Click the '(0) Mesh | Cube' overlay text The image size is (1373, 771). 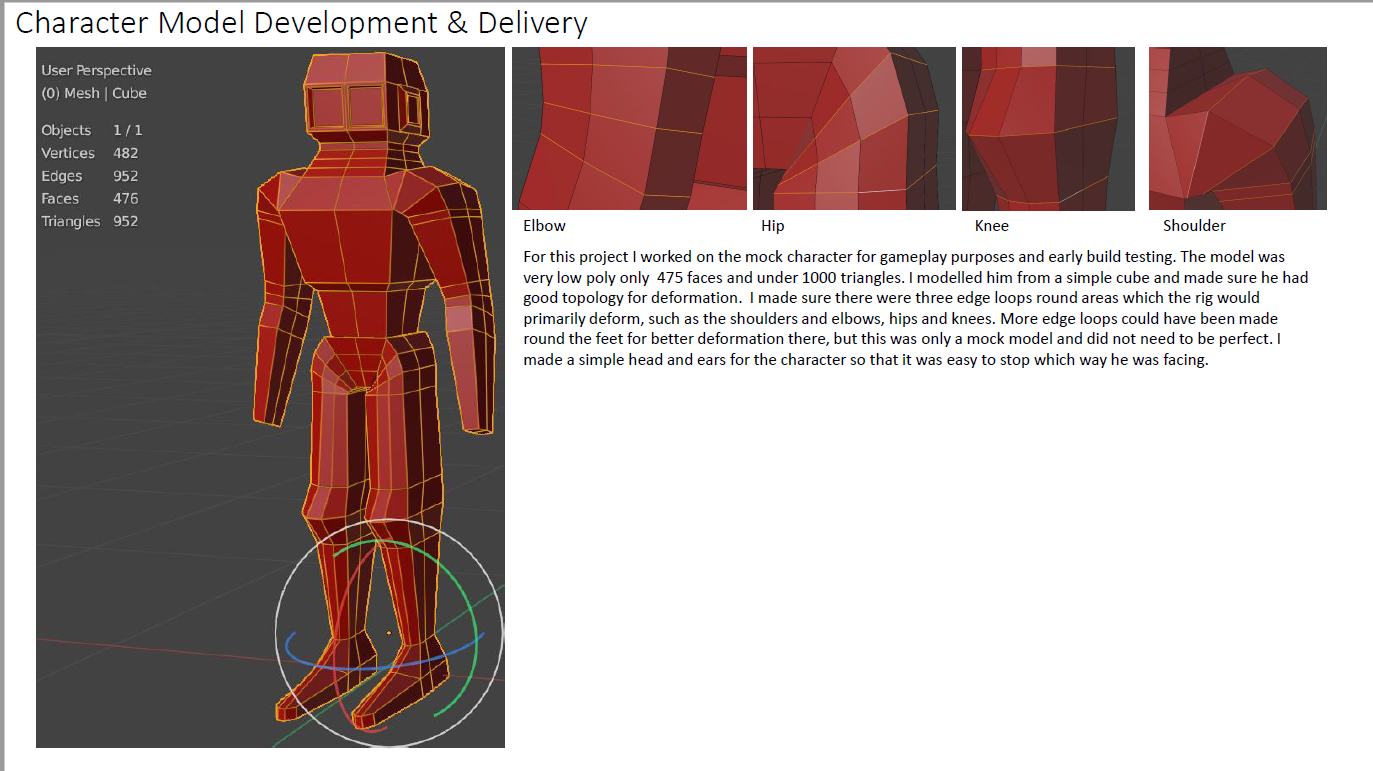tap(94, 93)
